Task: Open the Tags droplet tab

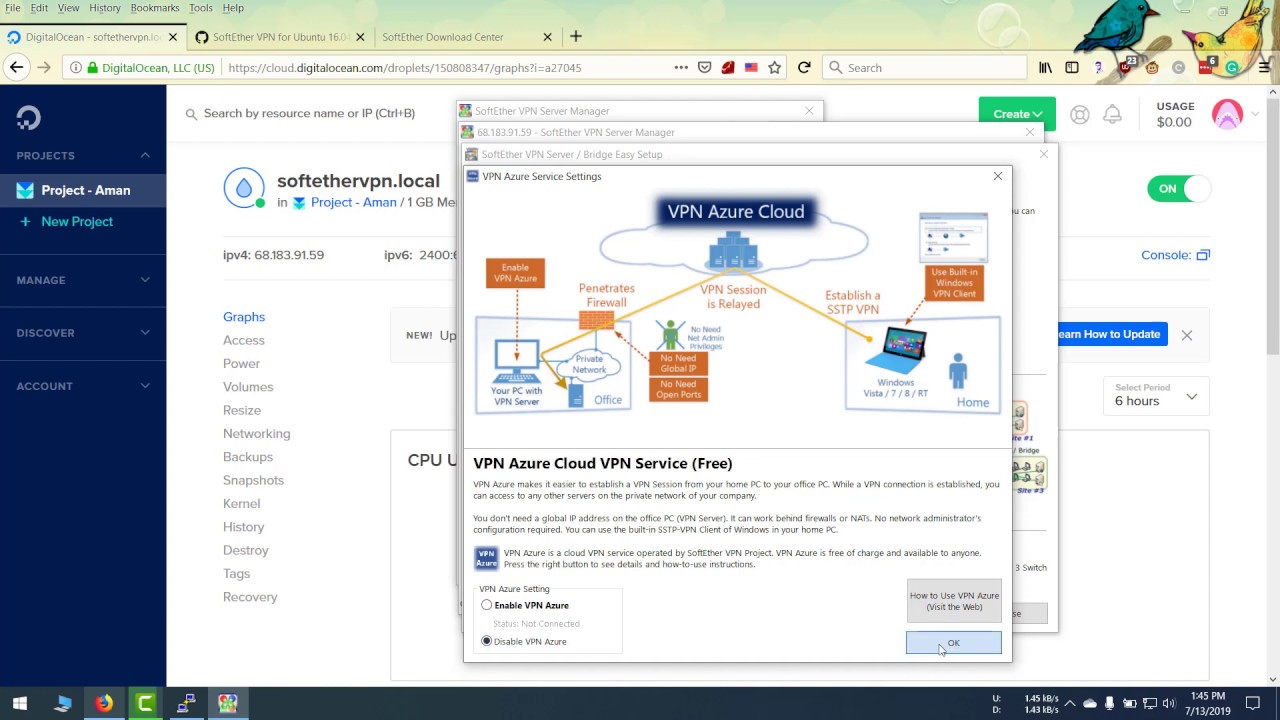Action: pos(237,574)
